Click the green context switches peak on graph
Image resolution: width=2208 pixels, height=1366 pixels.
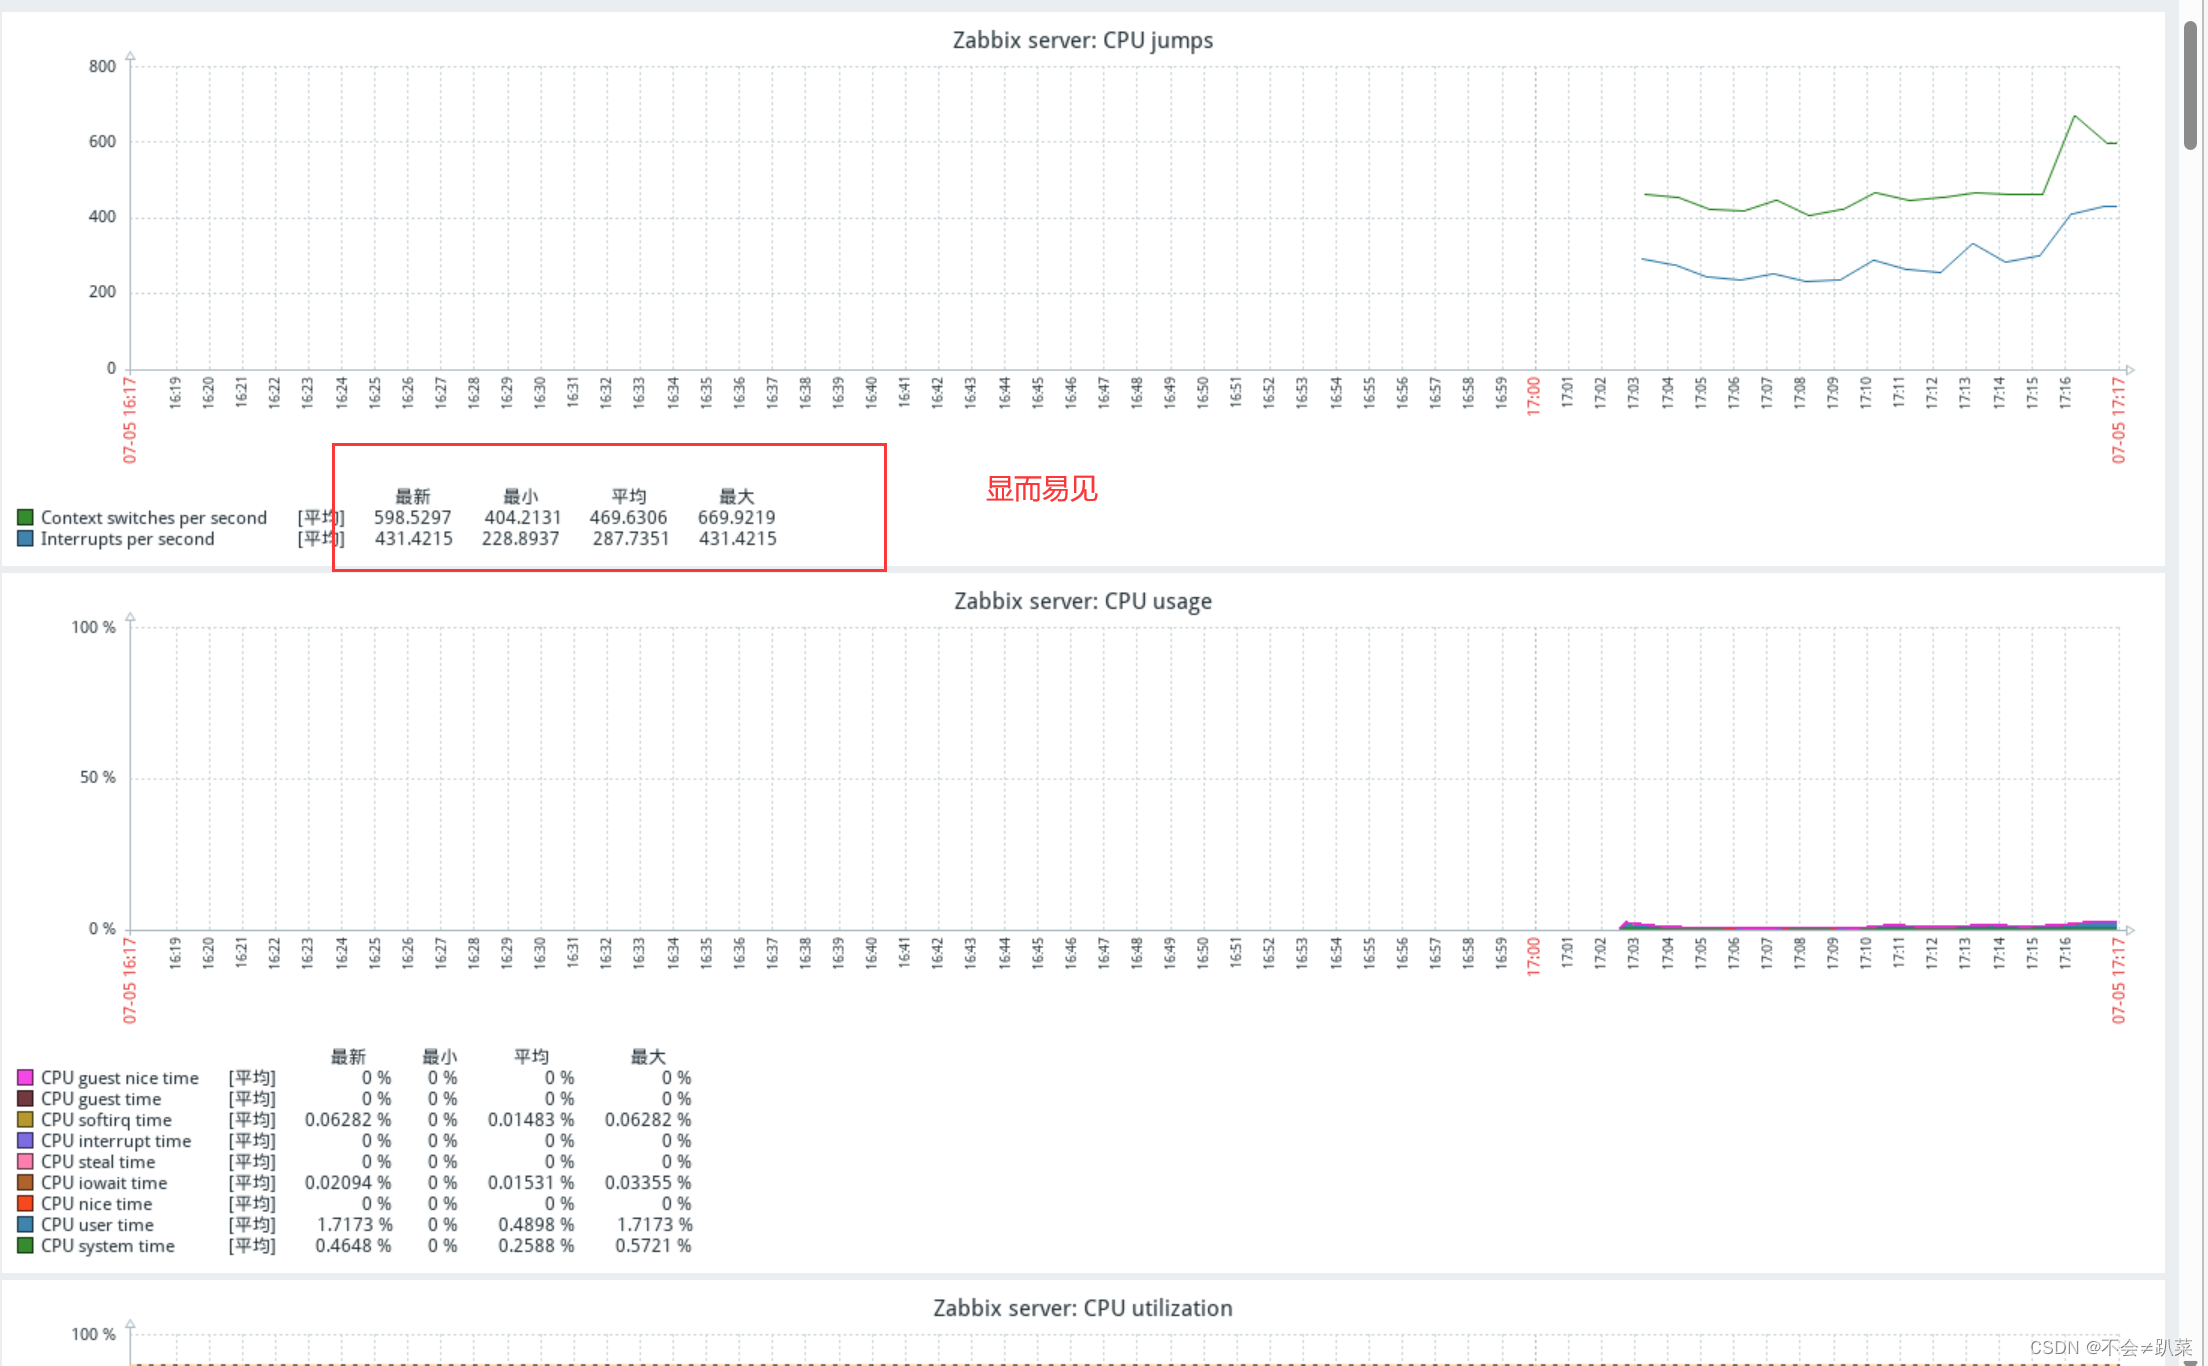point(2074,116)
